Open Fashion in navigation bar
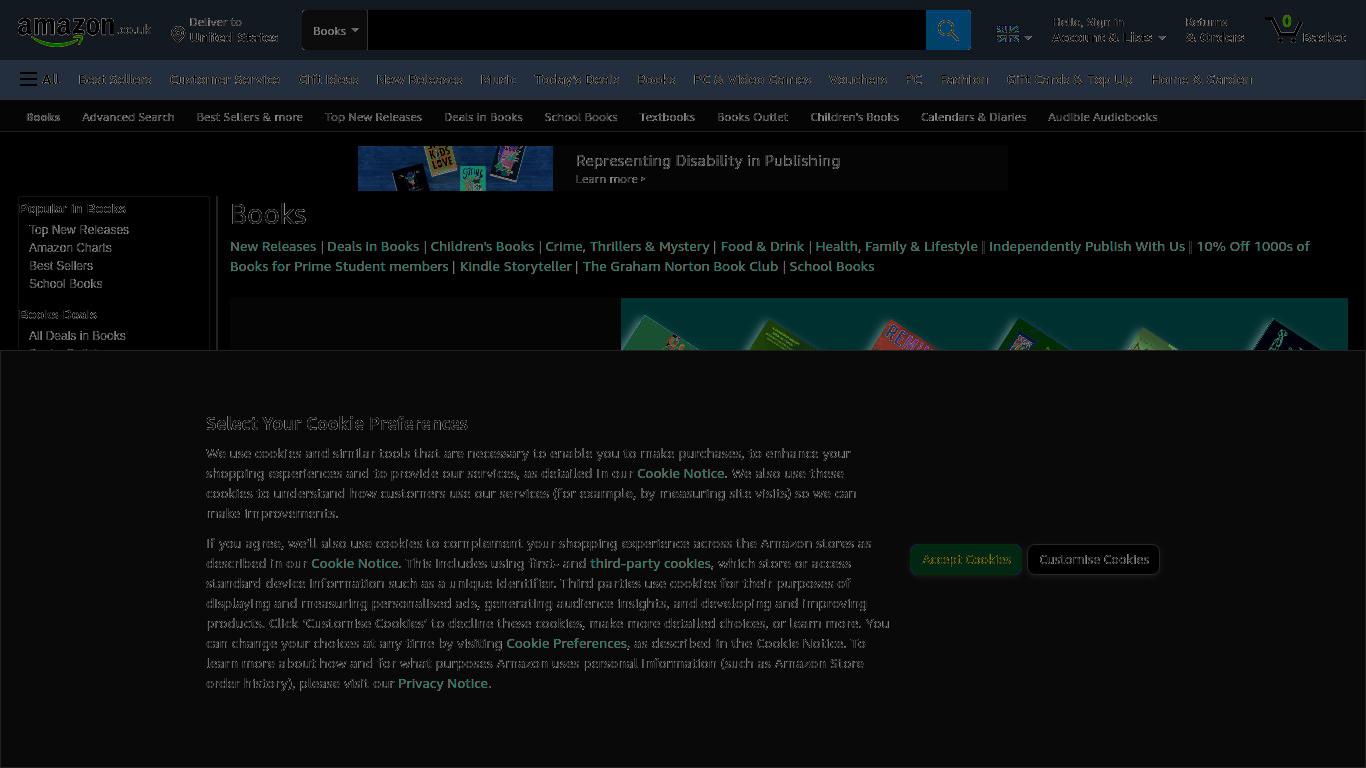This screenshot has width=1366, height=768. 964,79
